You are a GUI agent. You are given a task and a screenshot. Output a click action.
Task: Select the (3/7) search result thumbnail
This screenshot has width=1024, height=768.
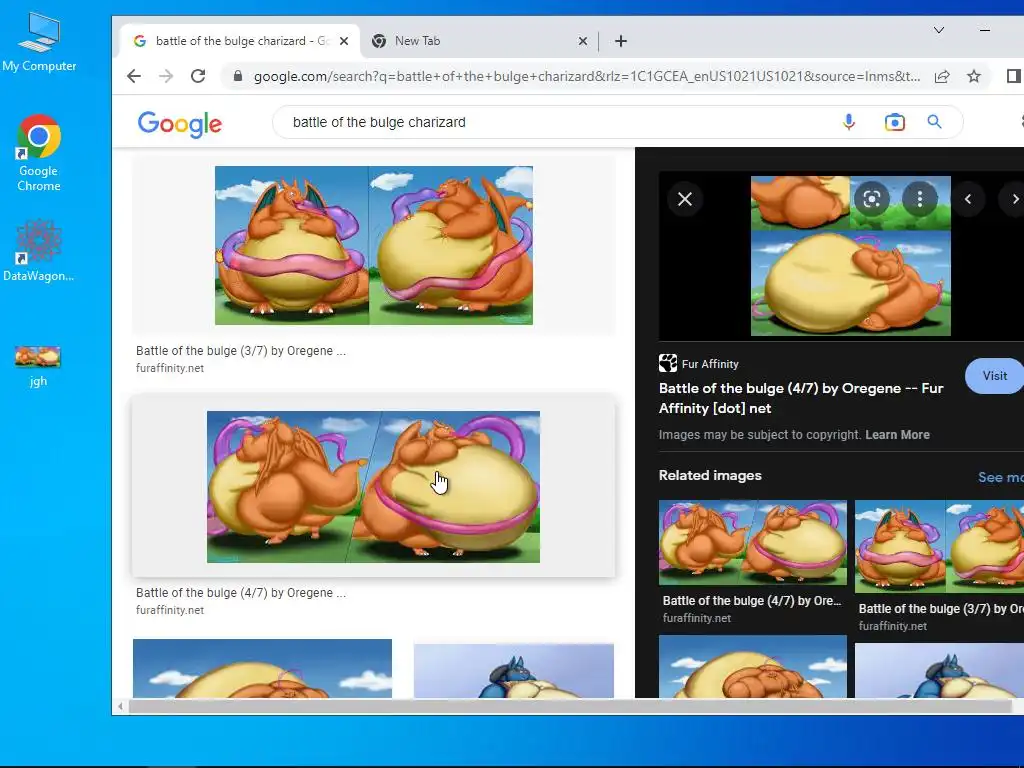[374, 246]
